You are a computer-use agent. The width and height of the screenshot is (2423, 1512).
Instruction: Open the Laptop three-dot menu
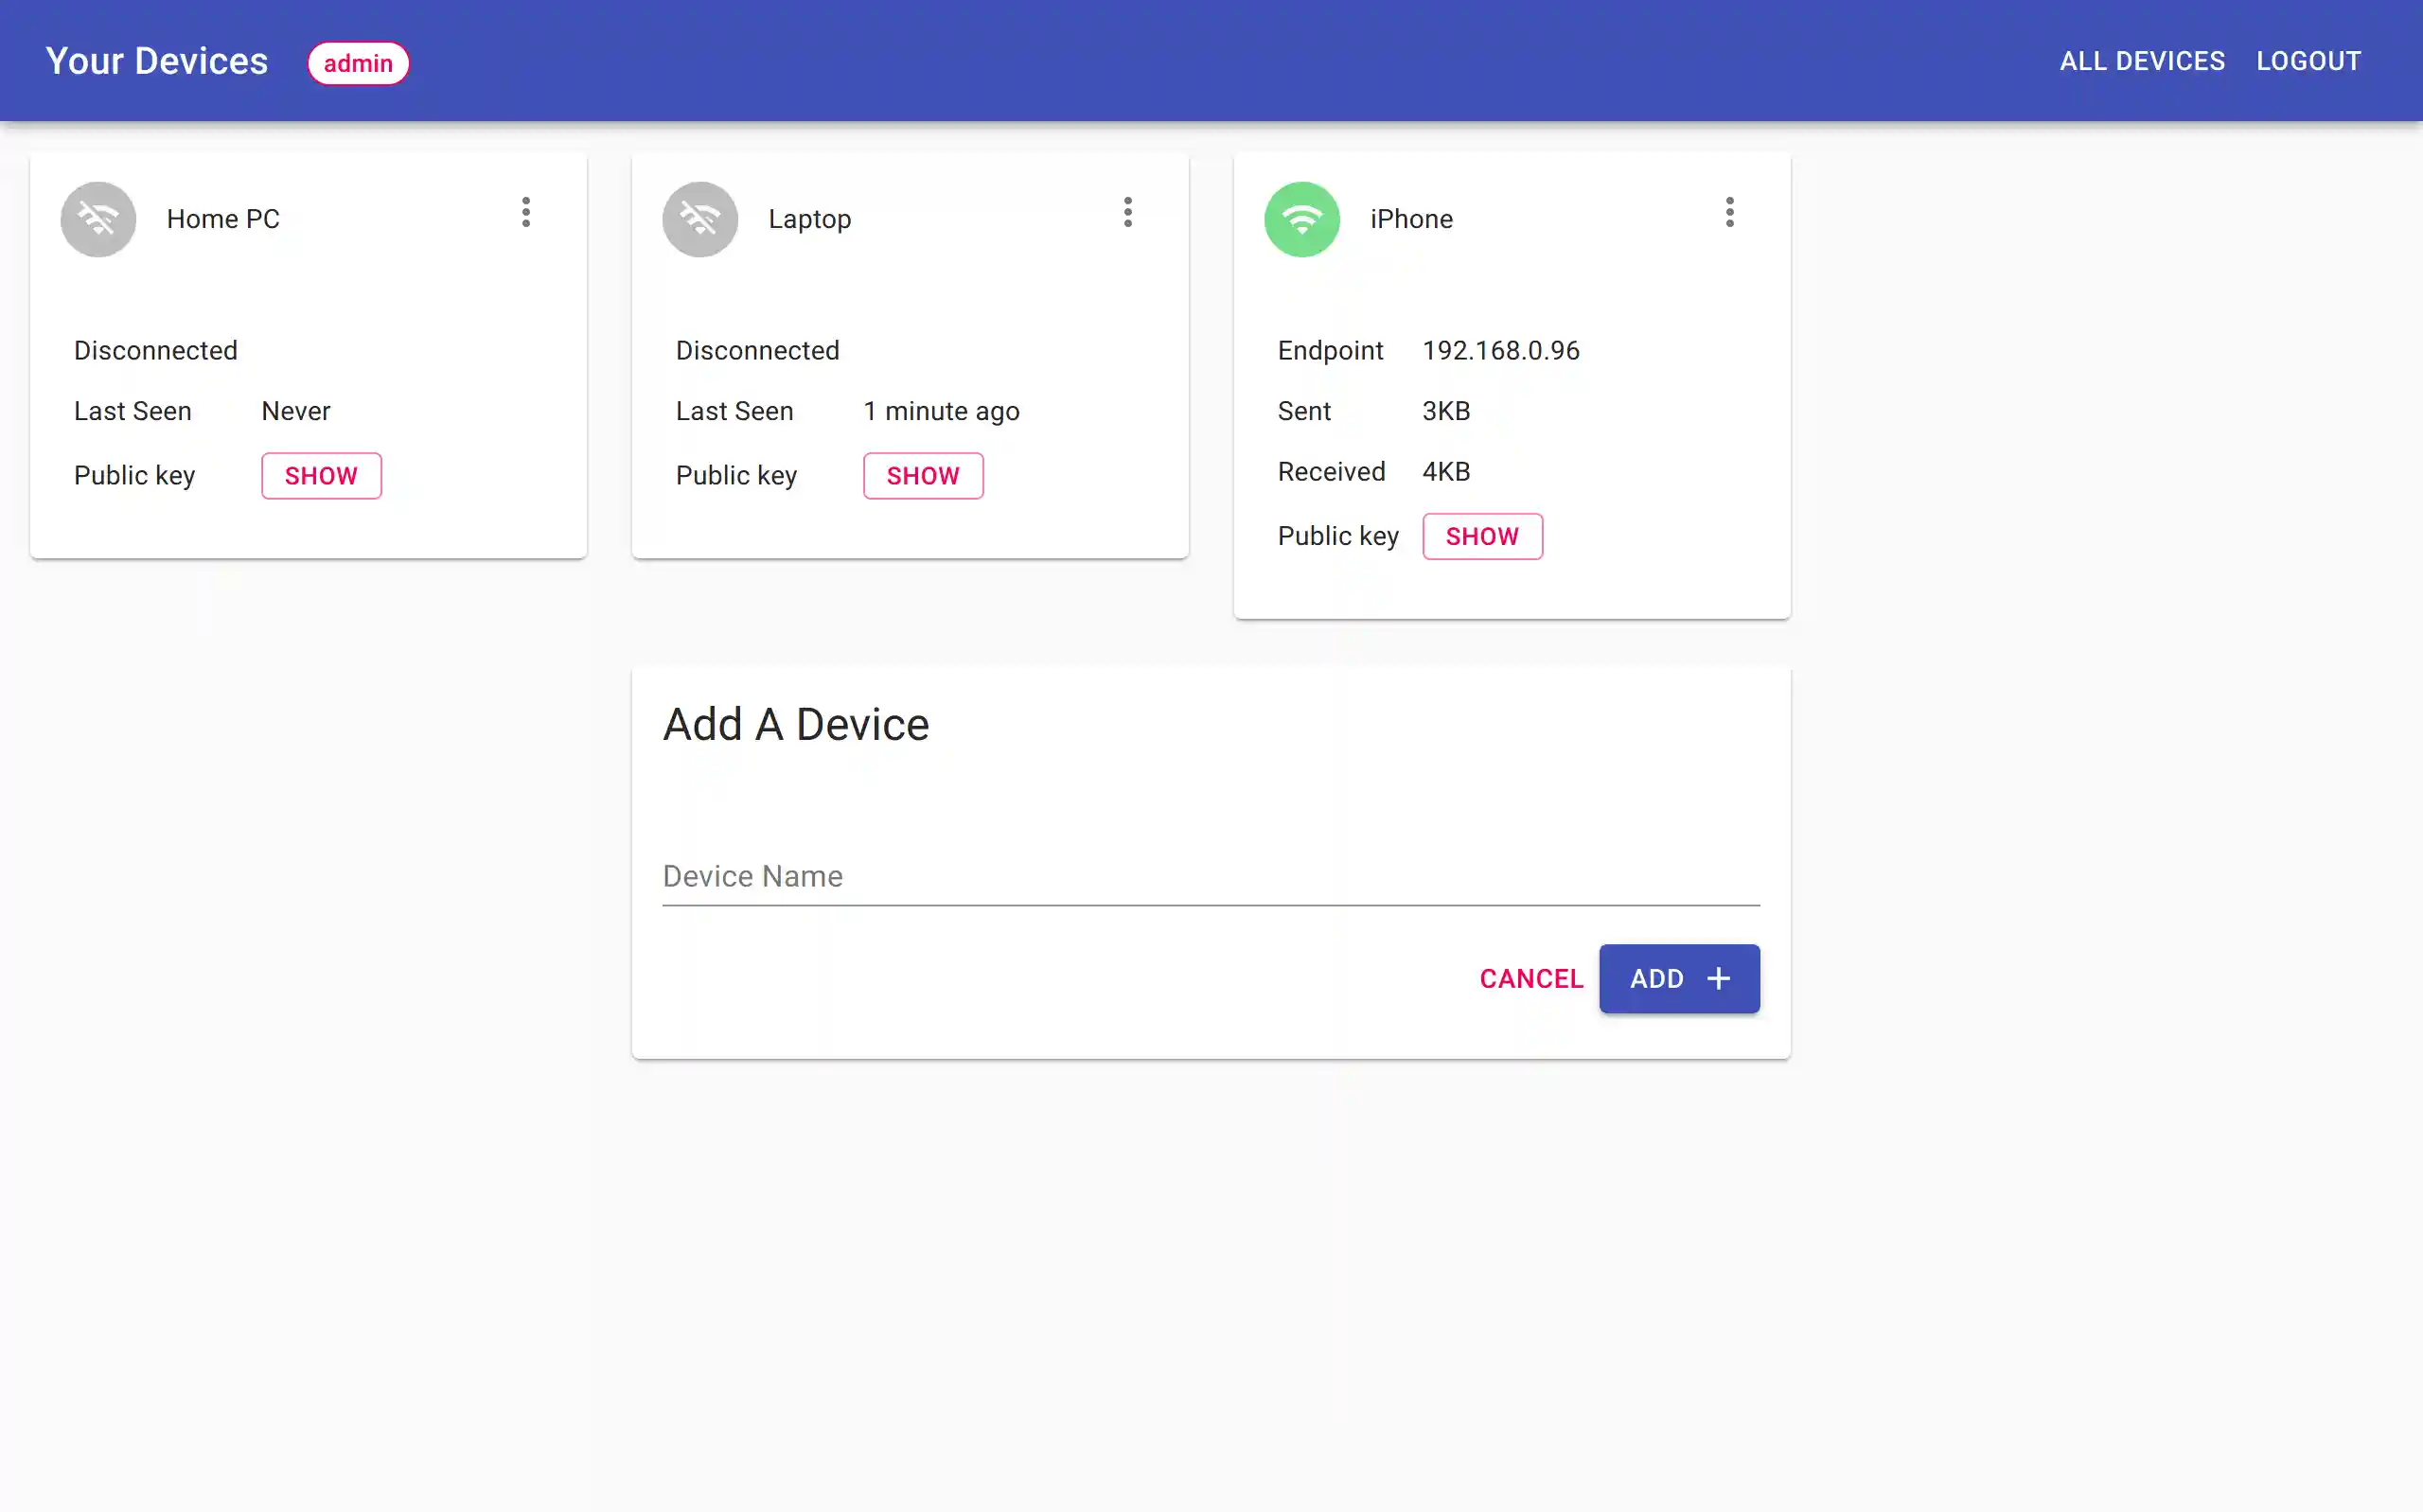coord(1128,212)
